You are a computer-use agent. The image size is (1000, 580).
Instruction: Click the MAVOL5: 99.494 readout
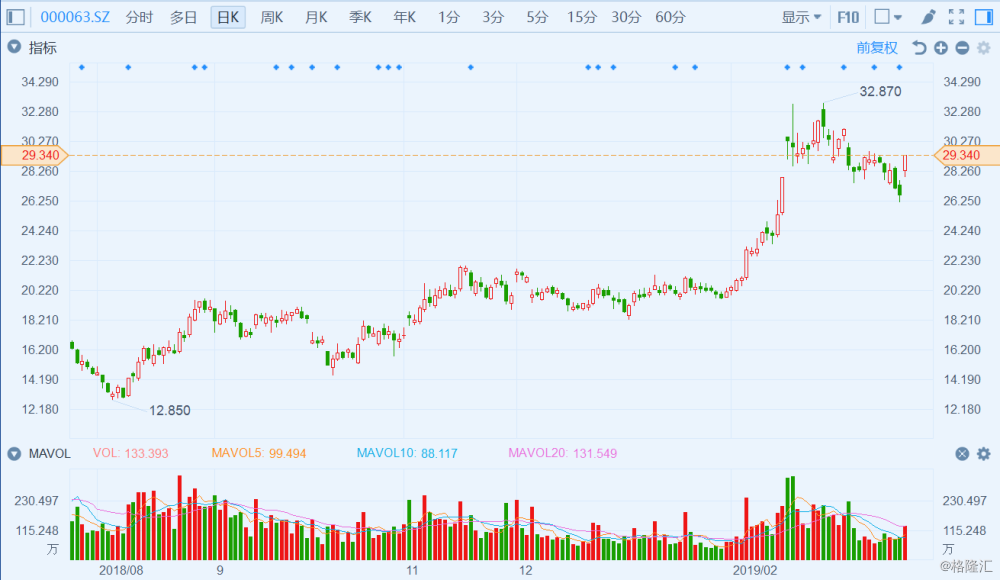pos(259,454)
